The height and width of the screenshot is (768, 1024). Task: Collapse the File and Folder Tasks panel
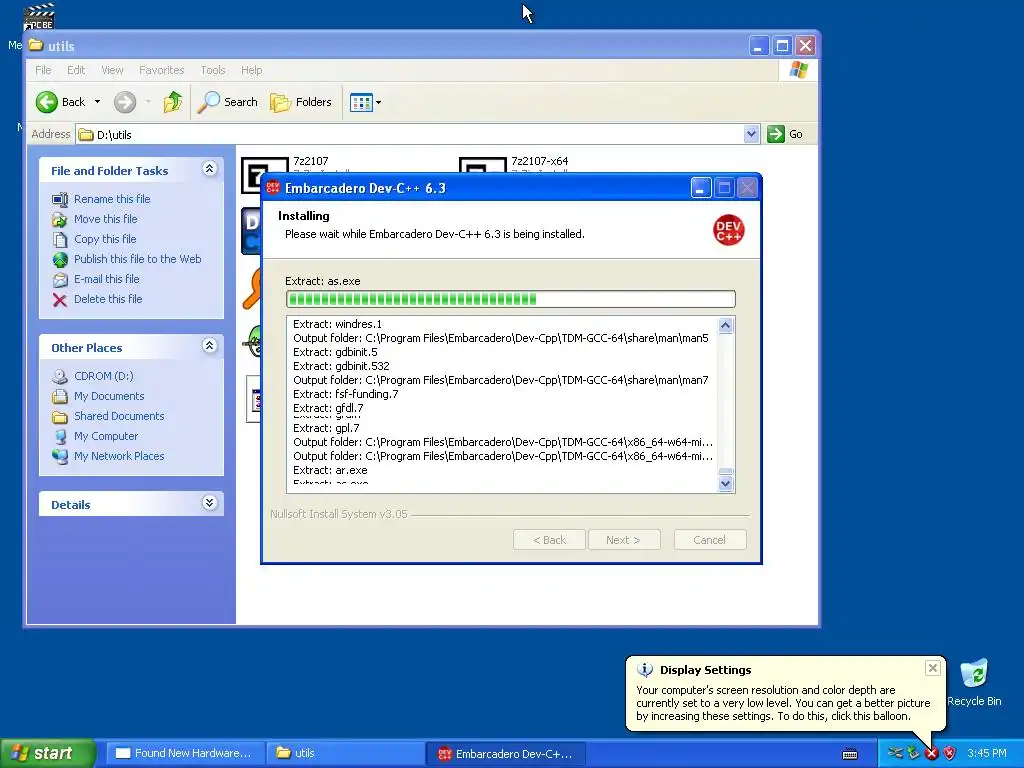[x=210, y=169]
